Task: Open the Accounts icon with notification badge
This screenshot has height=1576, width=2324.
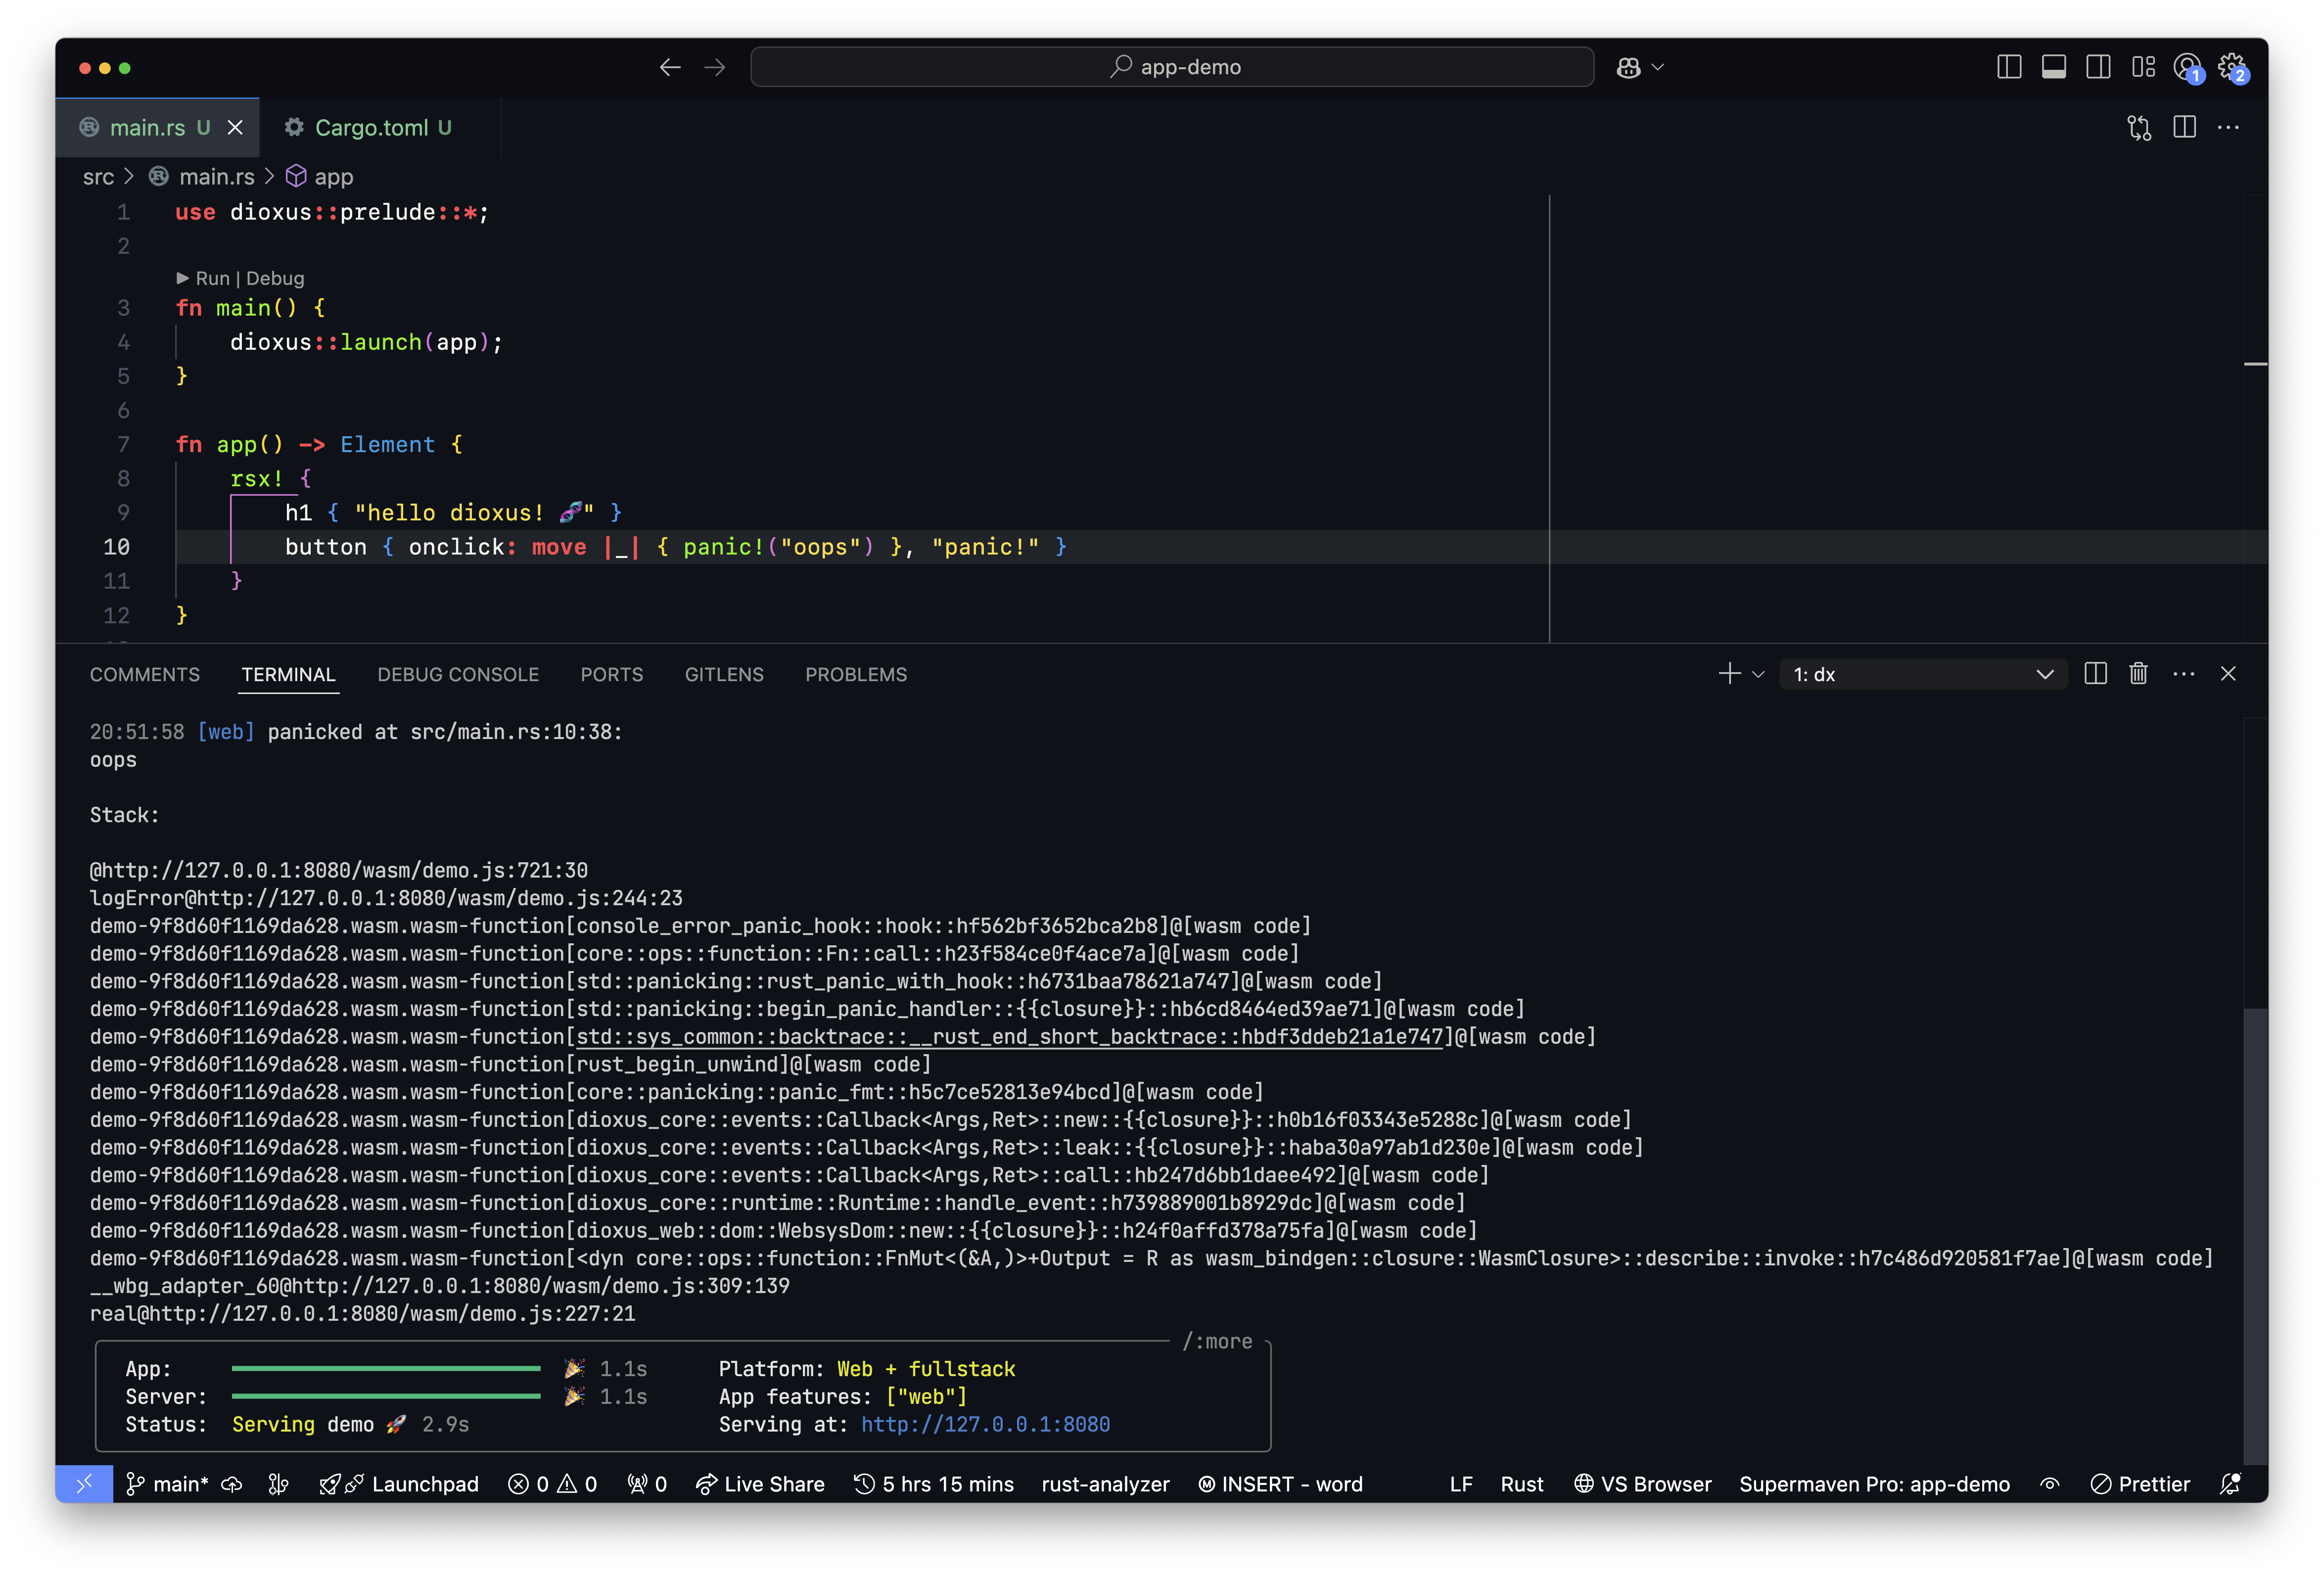Action: click(2188, 67)
